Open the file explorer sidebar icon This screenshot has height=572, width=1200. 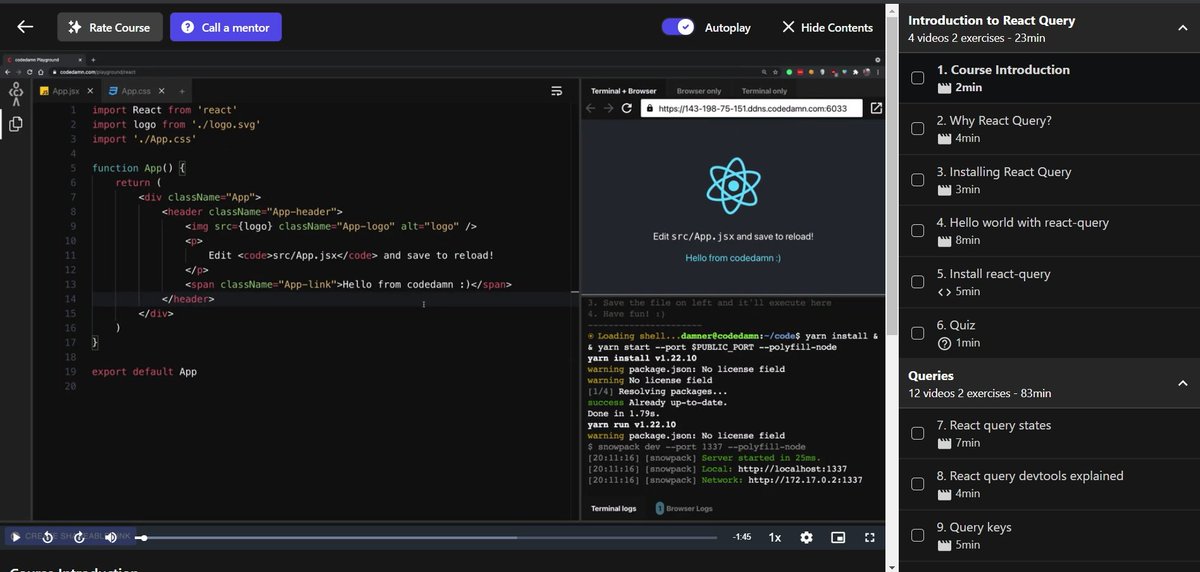15,124
